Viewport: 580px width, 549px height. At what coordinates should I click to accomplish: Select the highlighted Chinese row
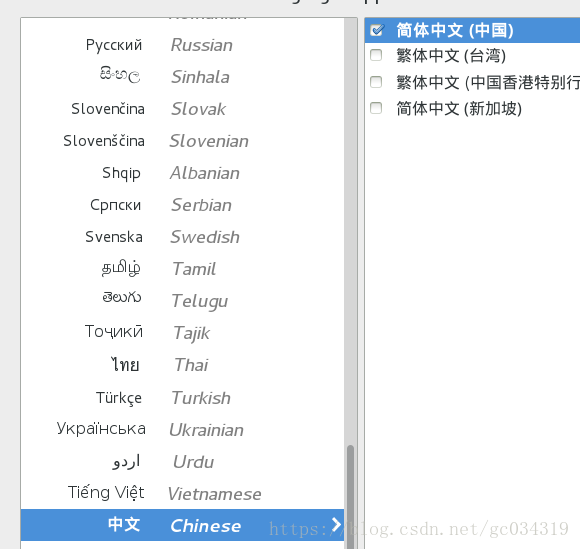(x=182, y=525)
